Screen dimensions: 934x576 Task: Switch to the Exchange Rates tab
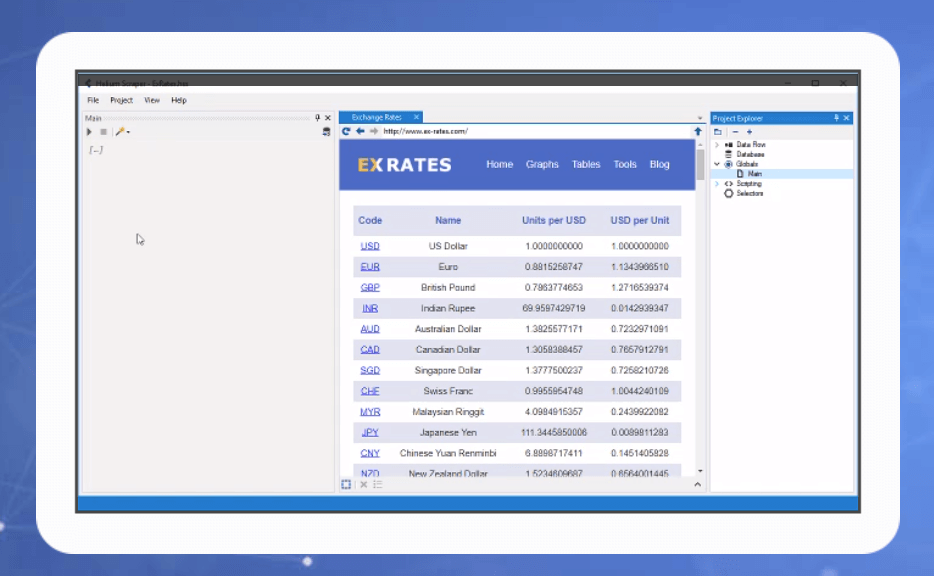(x=376, y=117)
